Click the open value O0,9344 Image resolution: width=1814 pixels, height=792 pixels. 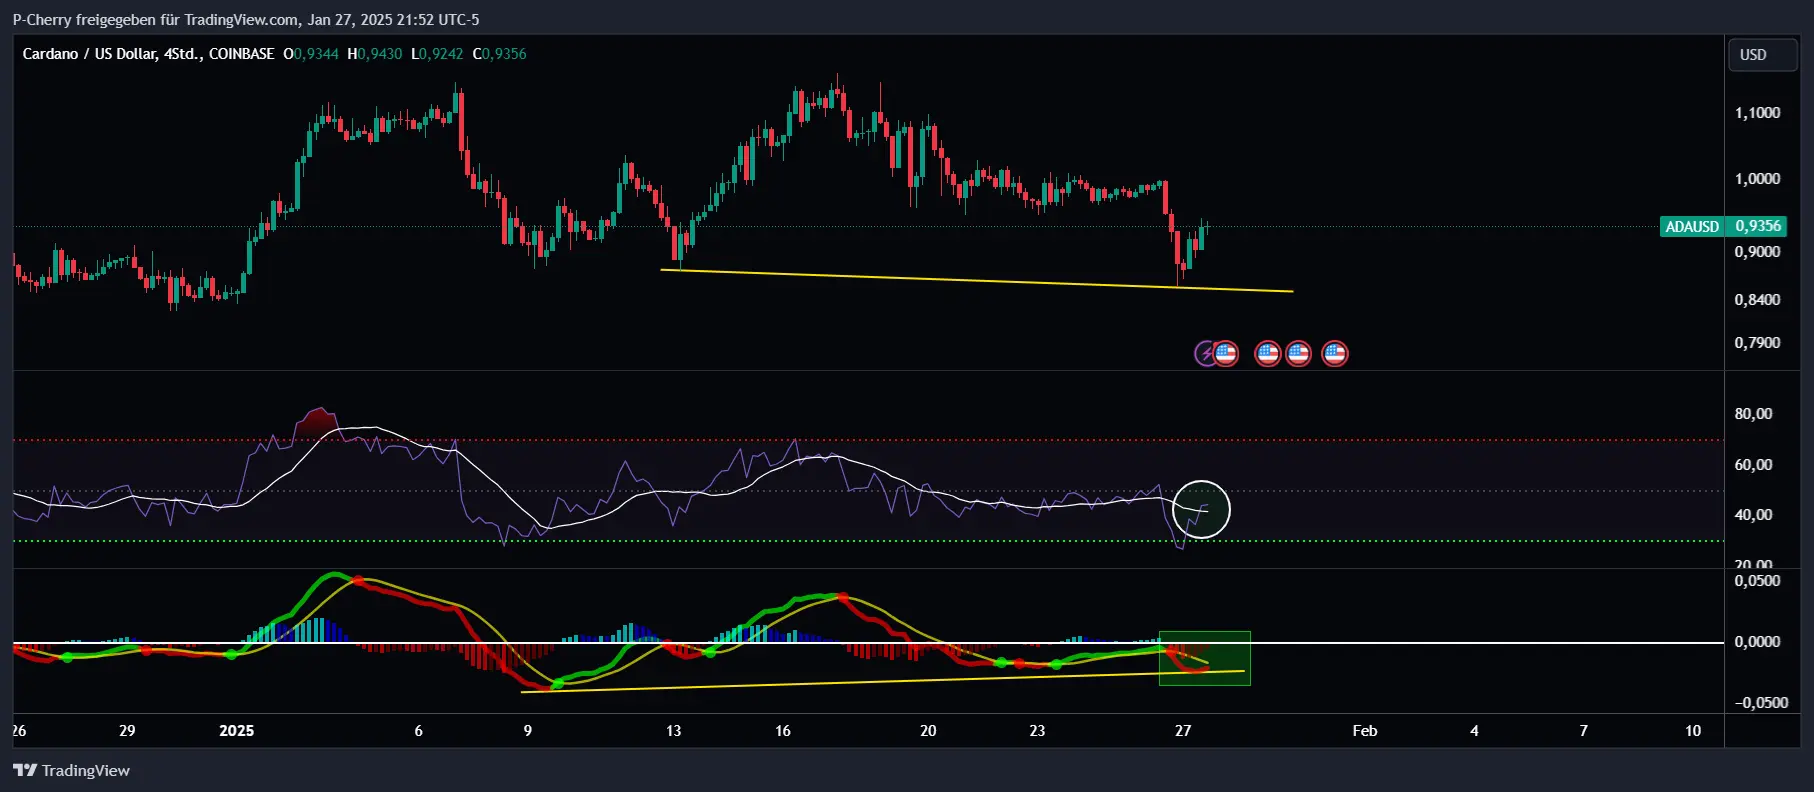tap(311, 54)
